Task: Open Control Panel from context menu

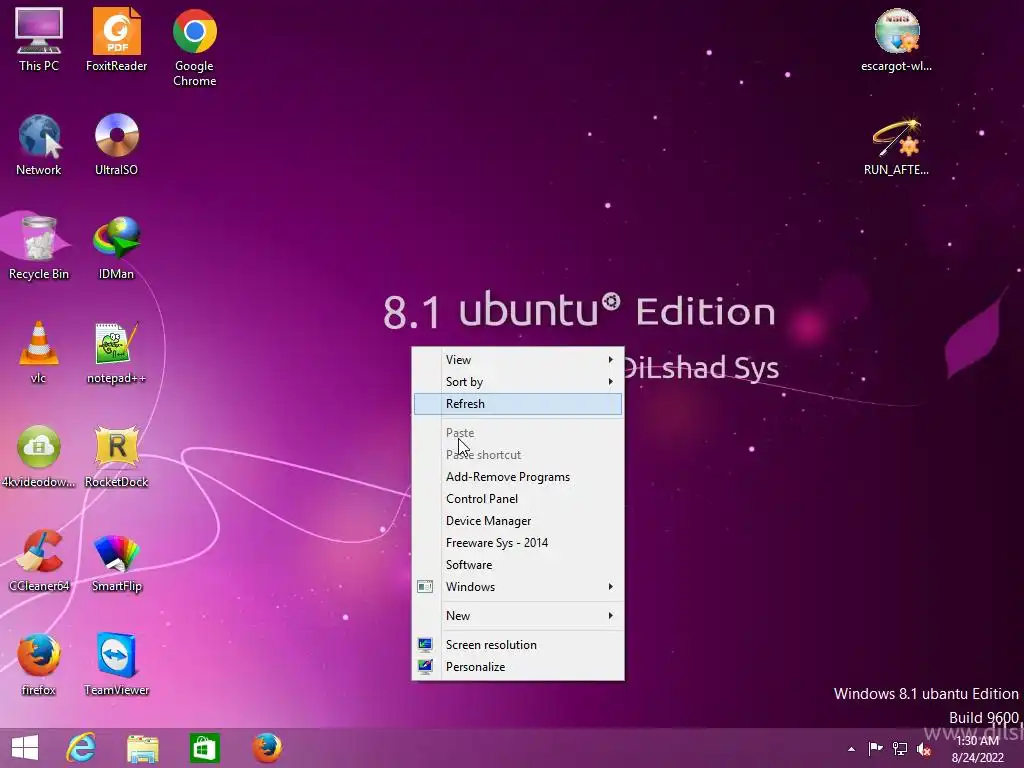Action: pyautogui.click(x=518, y=499)
